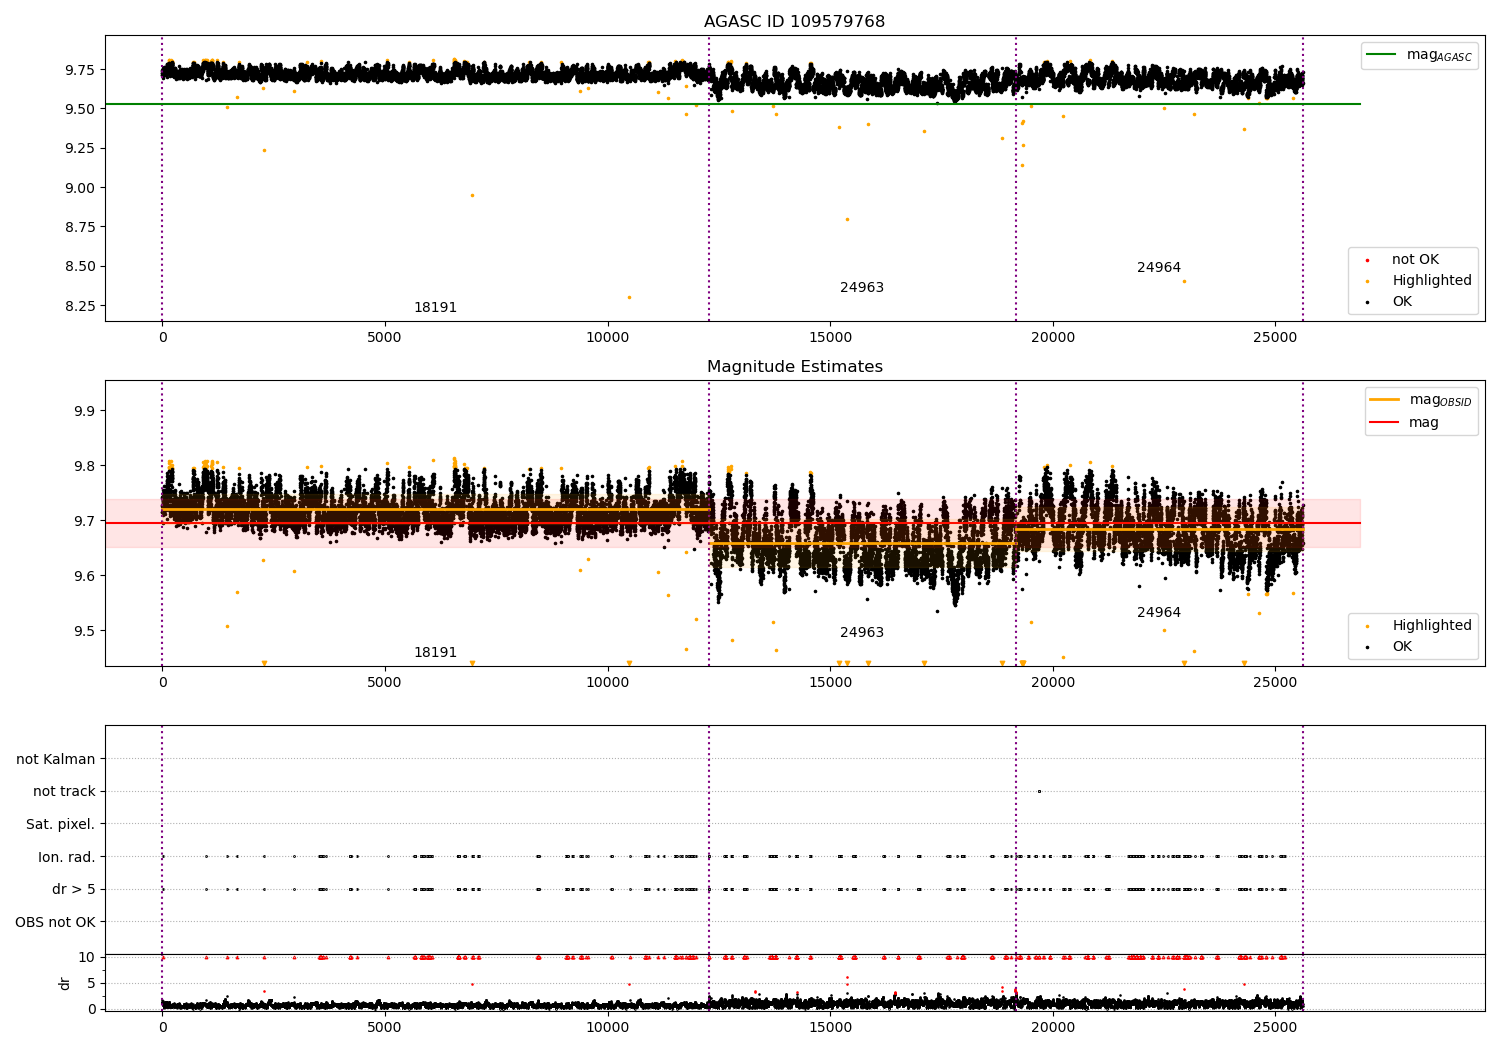Viewport: 1500px width, 1050px height.
Task: Click obsid label 24963 in Magnitude Estimates plot
Action: pos(862,633)
